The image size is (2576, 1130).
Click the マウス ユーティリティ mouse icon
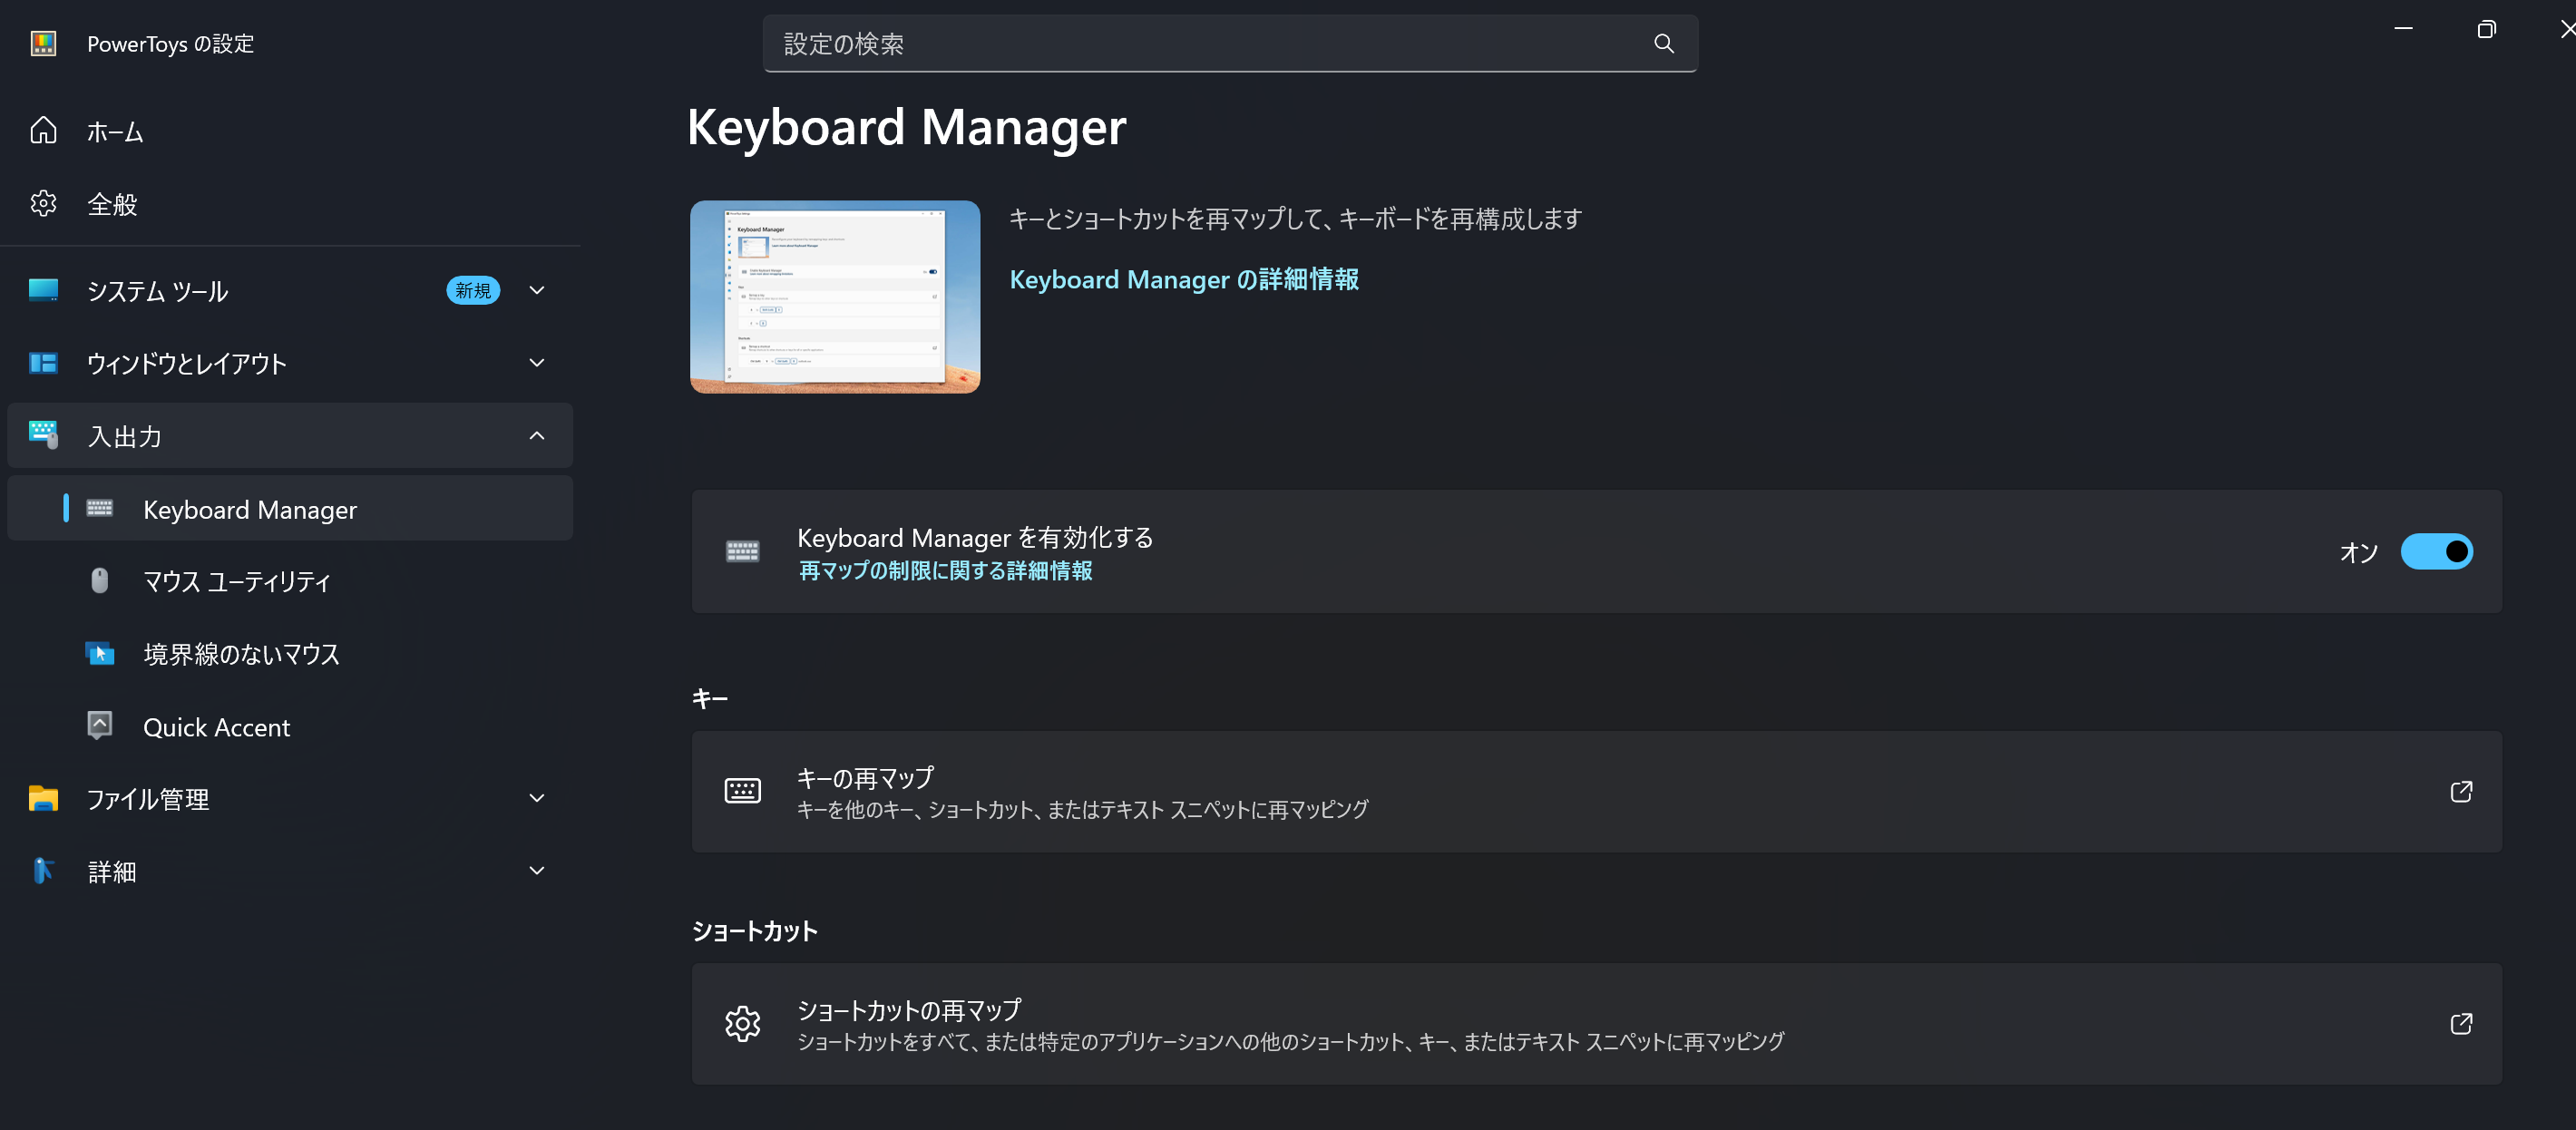[100, 581]
